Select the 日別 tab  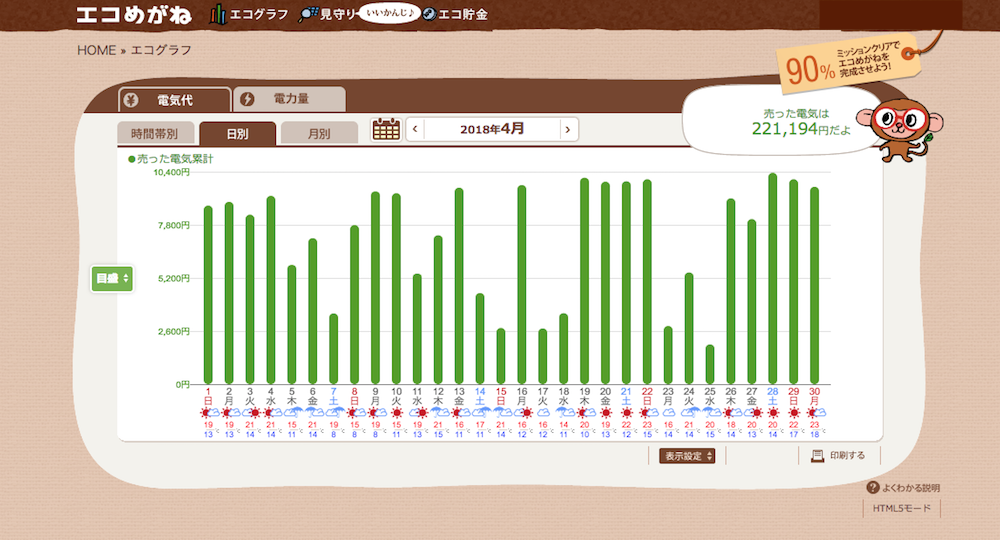237,133
